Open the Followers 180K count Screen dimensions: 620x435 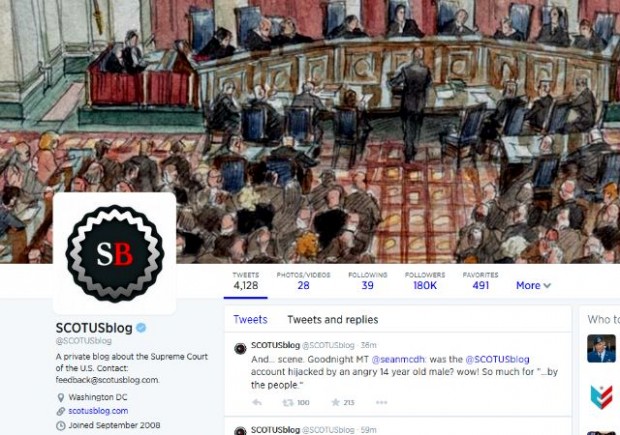tap(425, 281)
